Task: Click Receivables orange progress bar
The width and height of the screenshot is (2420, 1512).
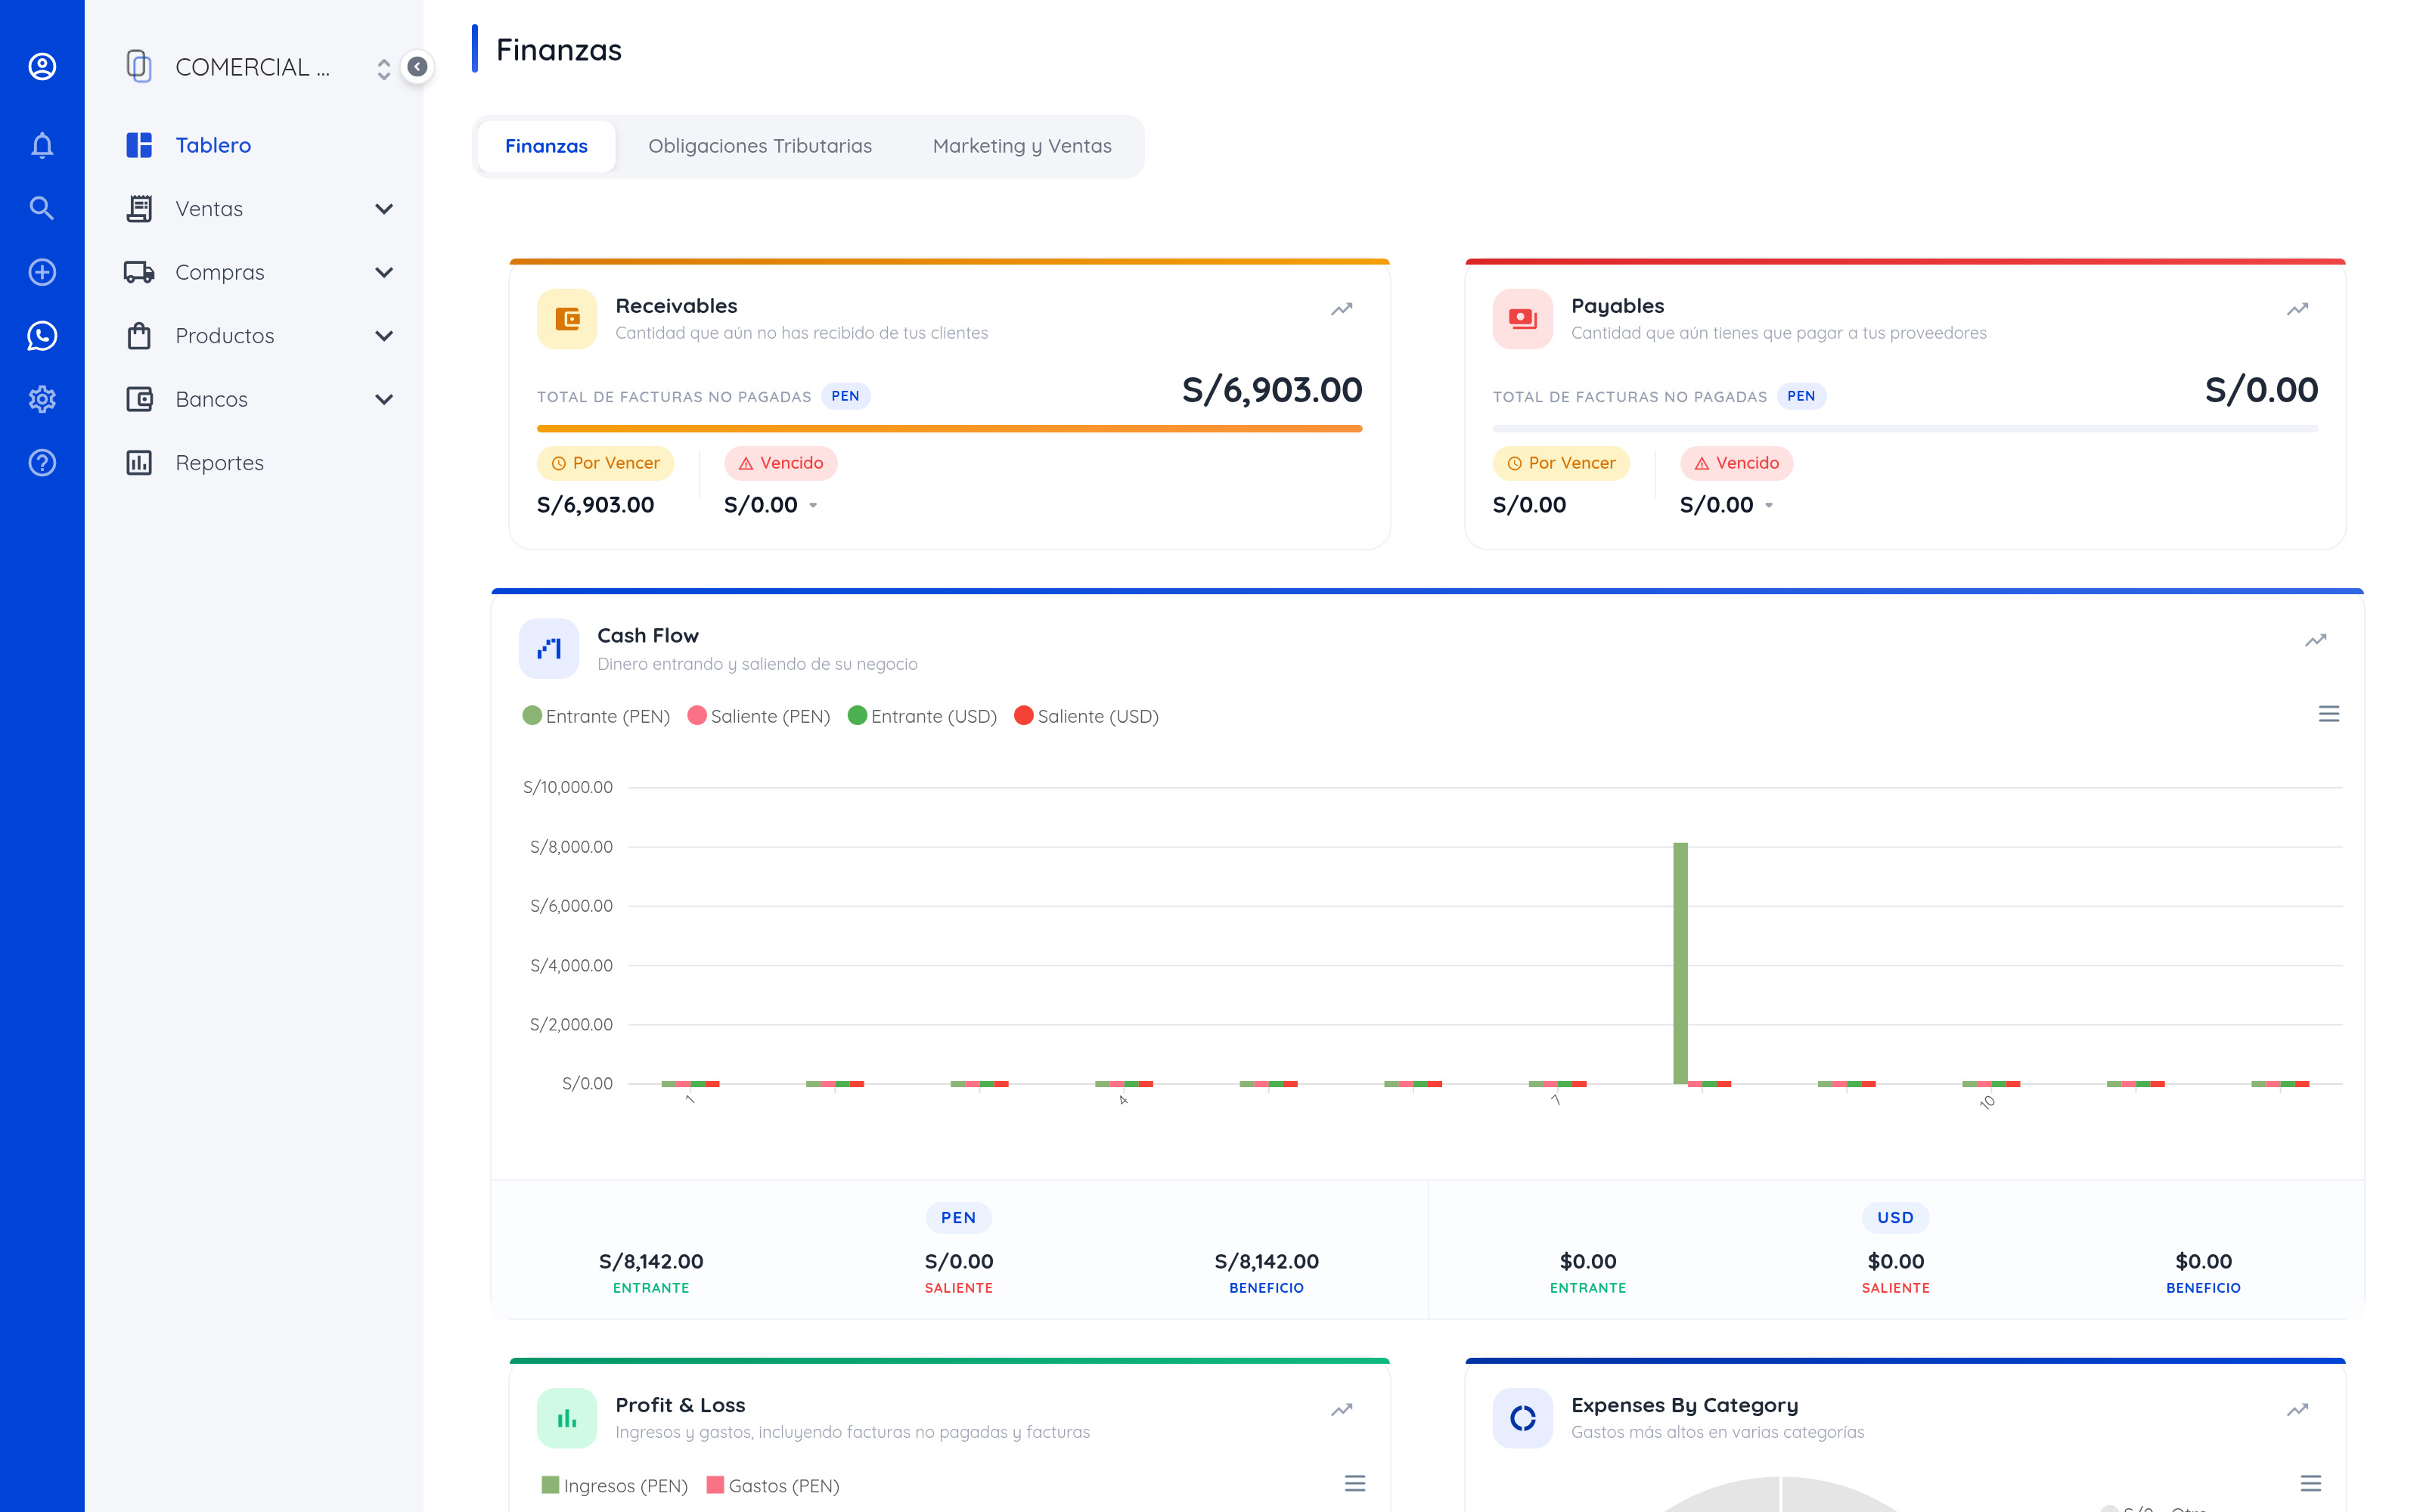Action: (x=949, y=429)
